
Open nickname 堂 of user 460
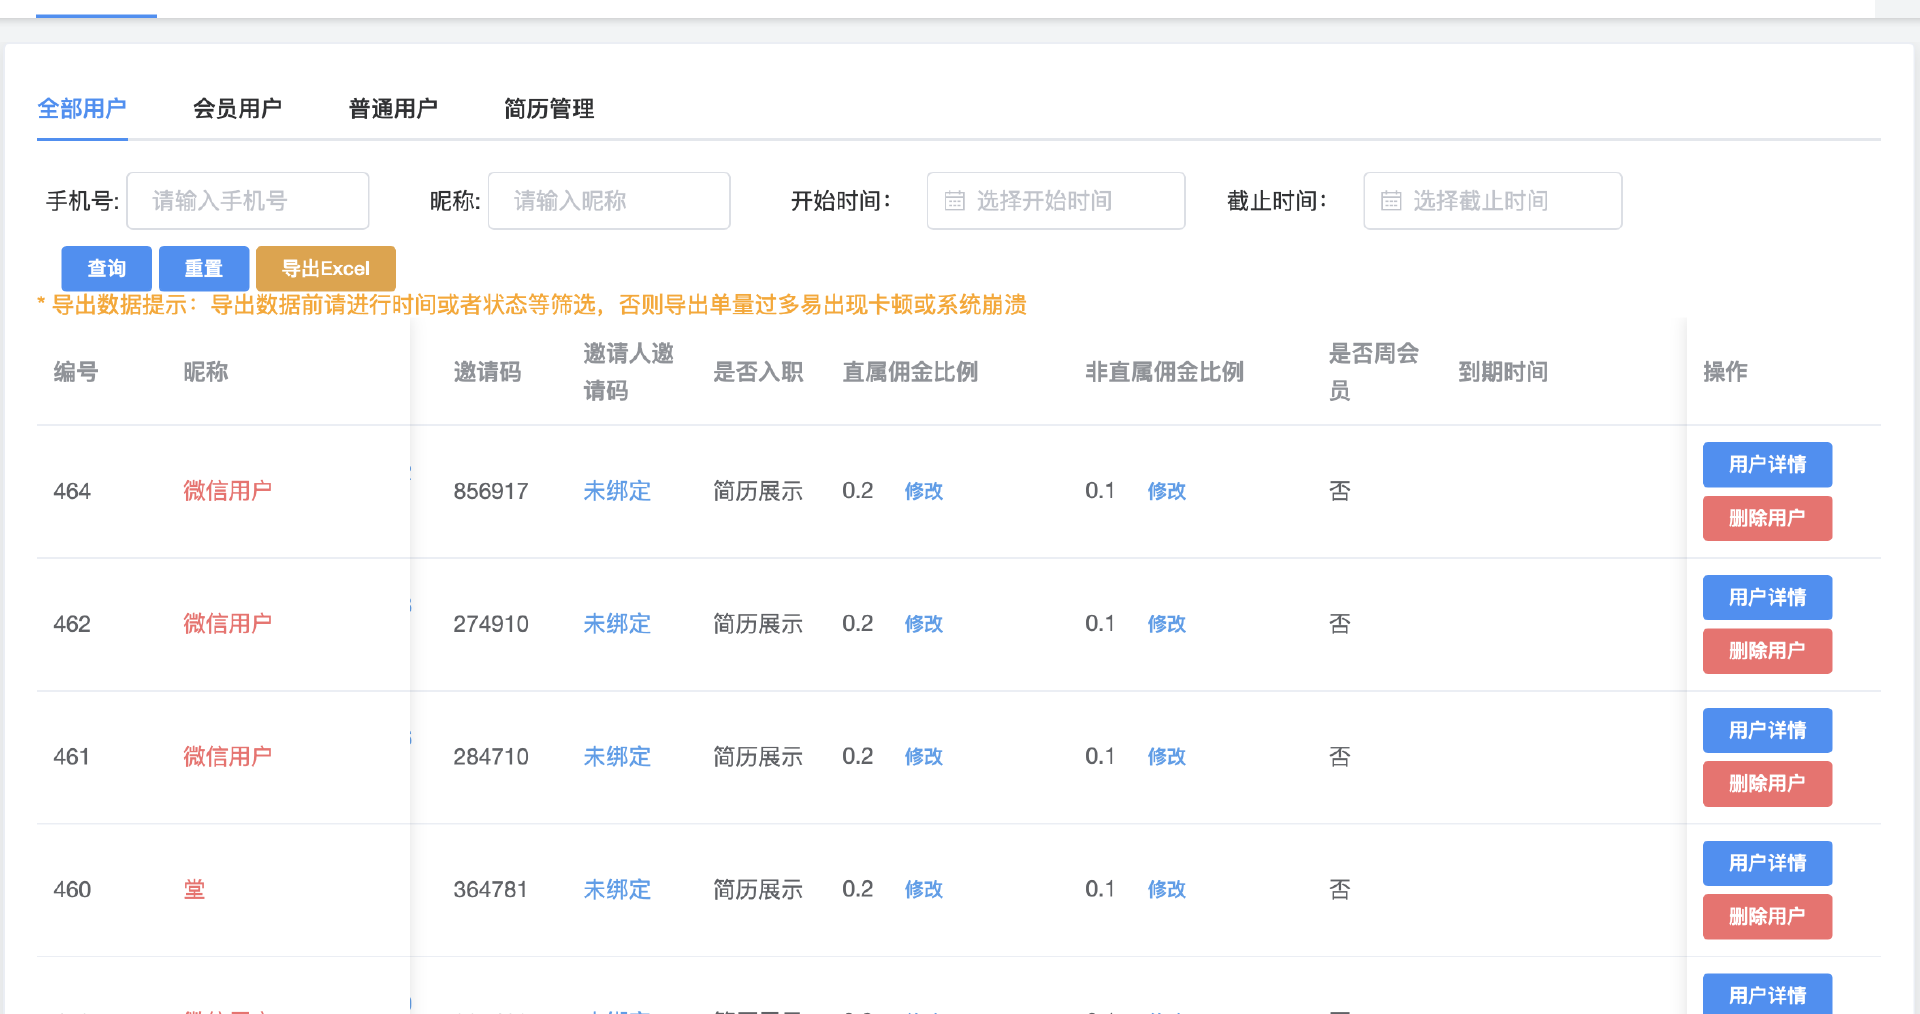(x=194, y=889)
